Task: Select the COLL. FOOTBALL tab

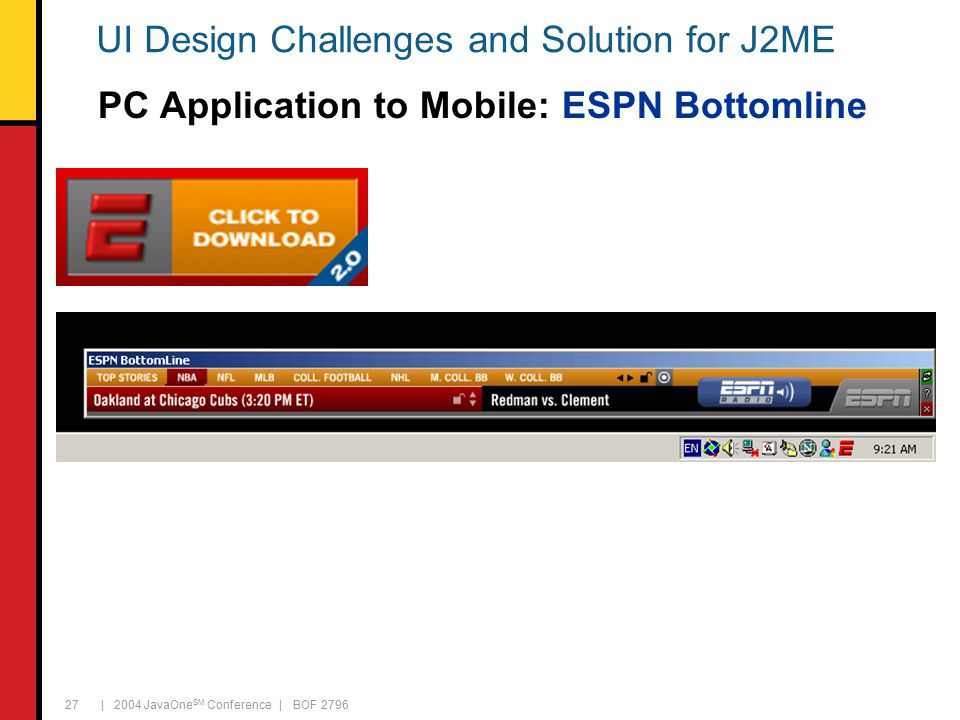Action: pos(332,378)
